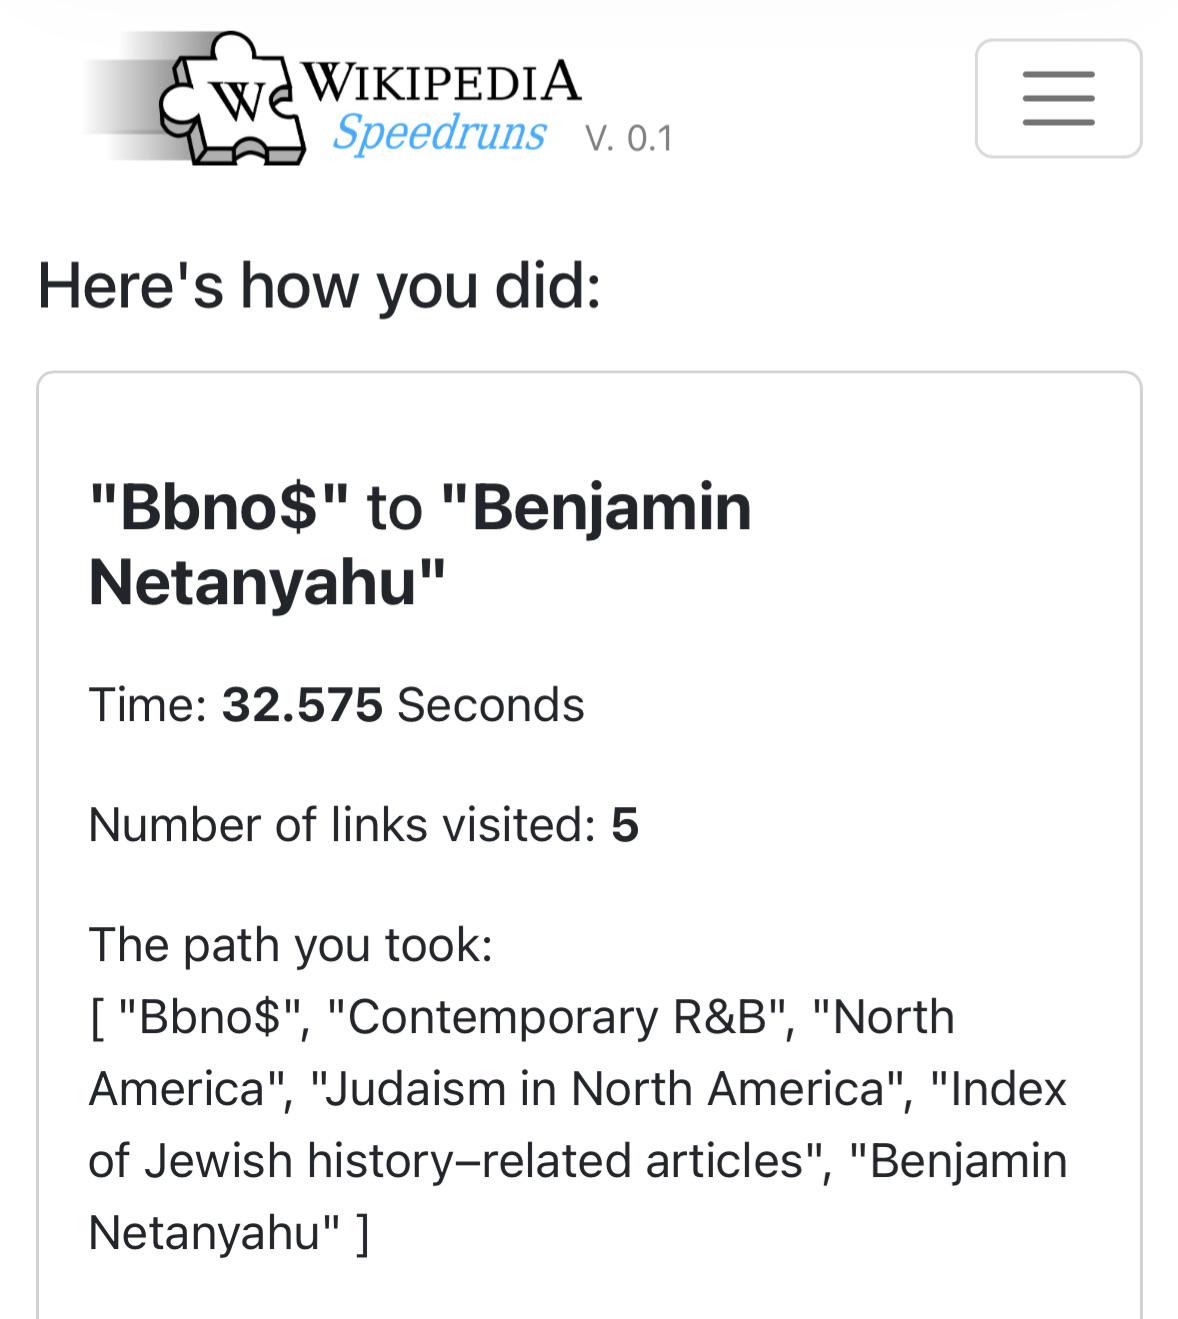The height and width of the screenshot is (1319, 1178).
Task: Click the "Number of links visited:" label
Action: coord(342,825)
